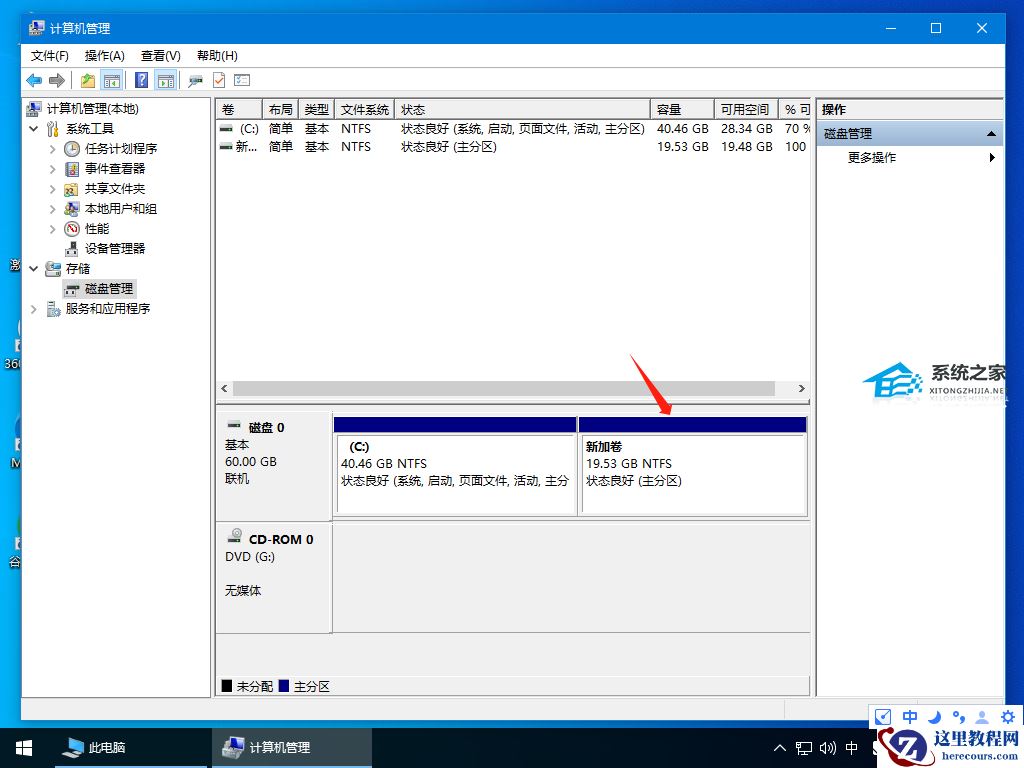1024x768 pixels.
Task: Collapse the 系统工具 tree node
Action: point(34,129)
